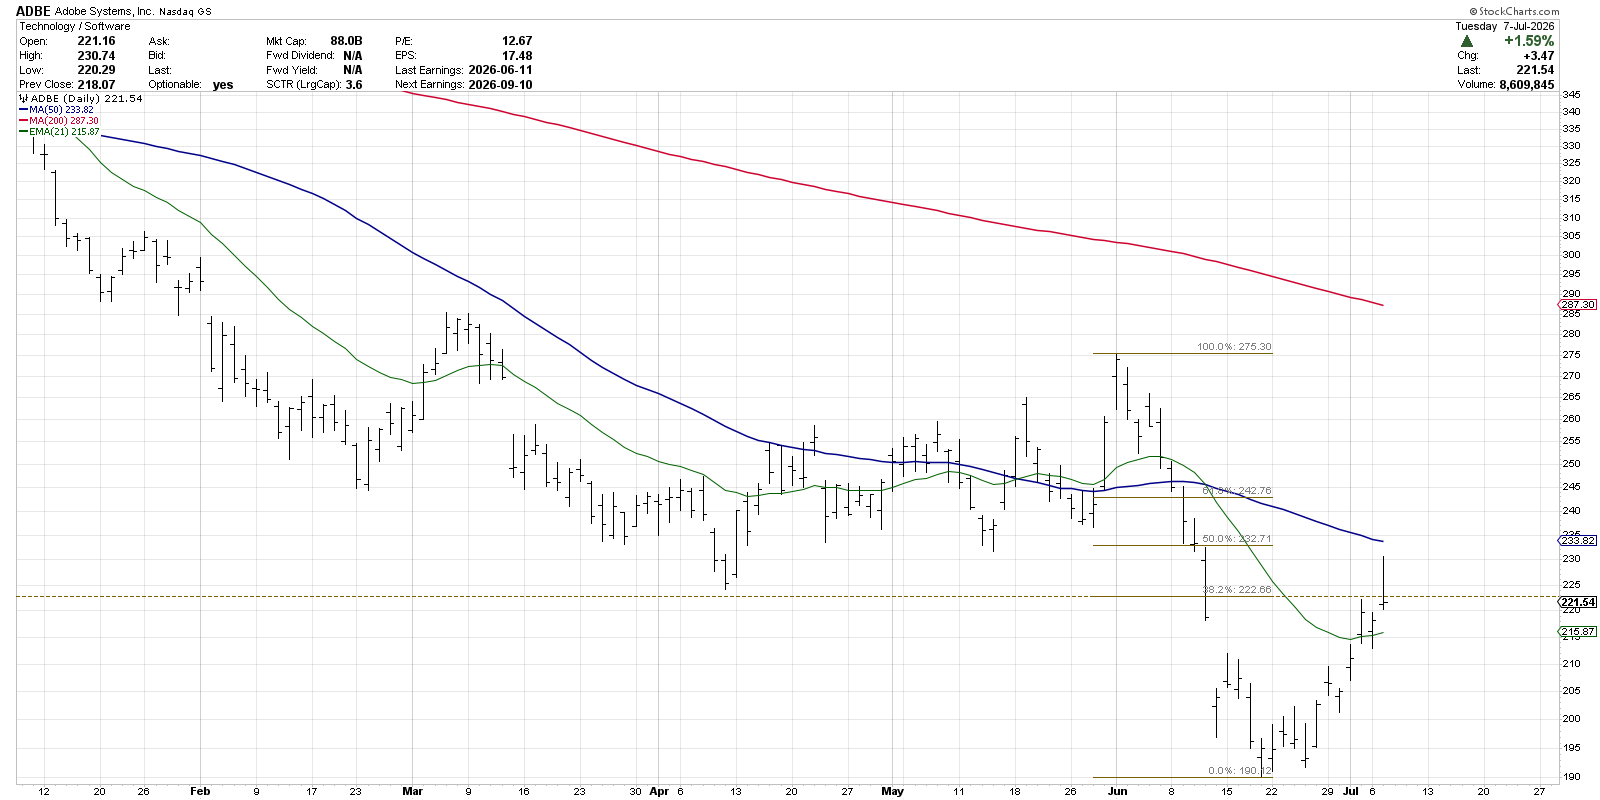This screenshot has width=1600, height=800.
Task: Click the 233.82 blue price tag on the axis
Action: [x=1578, y=540]
